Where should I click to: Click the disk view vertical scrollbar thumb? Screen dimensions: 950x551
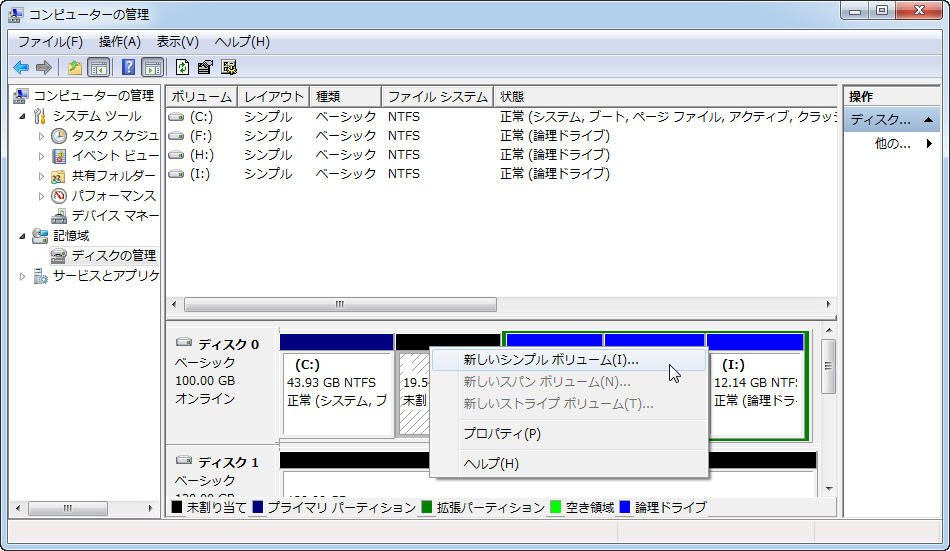coord(828,366)
